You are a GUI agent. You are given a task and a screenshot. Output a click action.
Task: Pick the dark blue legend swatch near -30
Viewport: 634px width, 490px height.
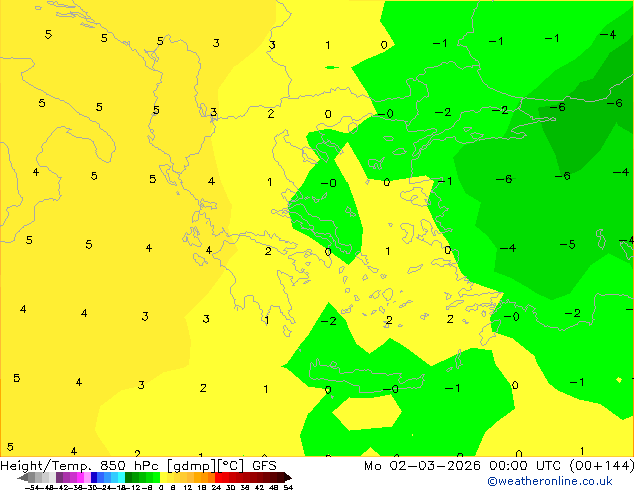pos(94,478)
